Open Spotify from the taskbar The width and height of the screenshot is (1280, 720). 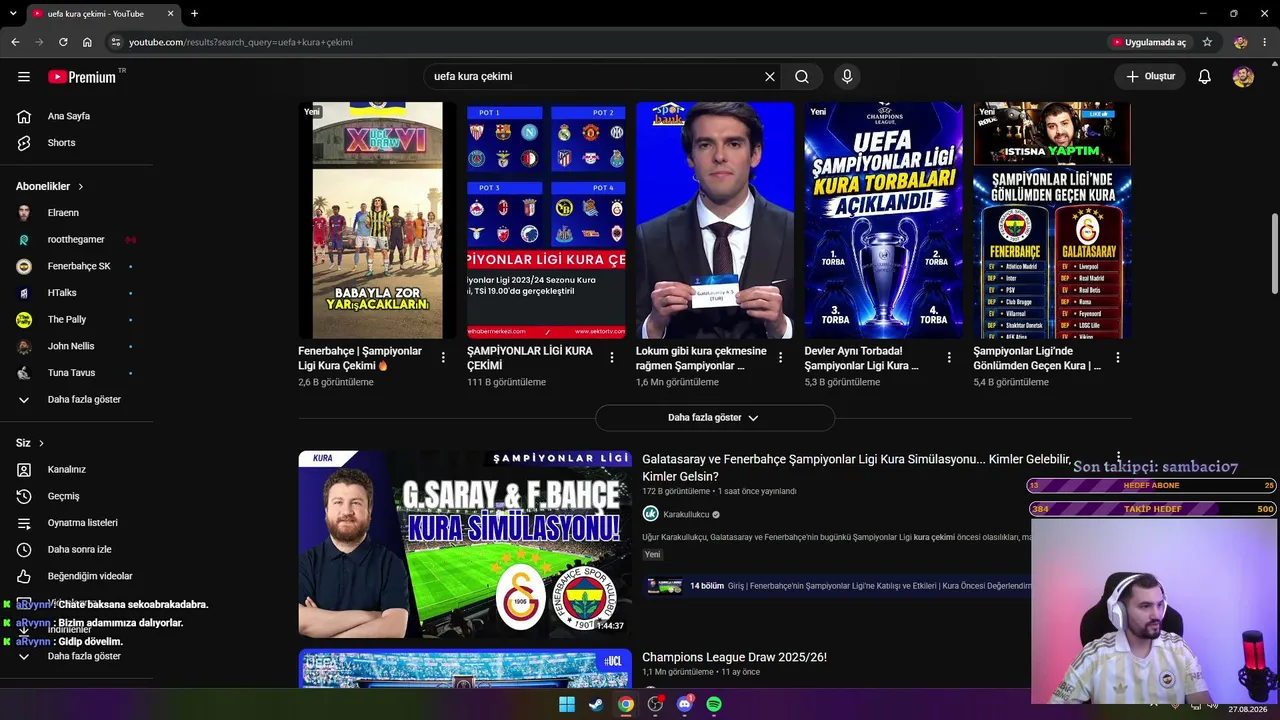click(x=714, y=704)
